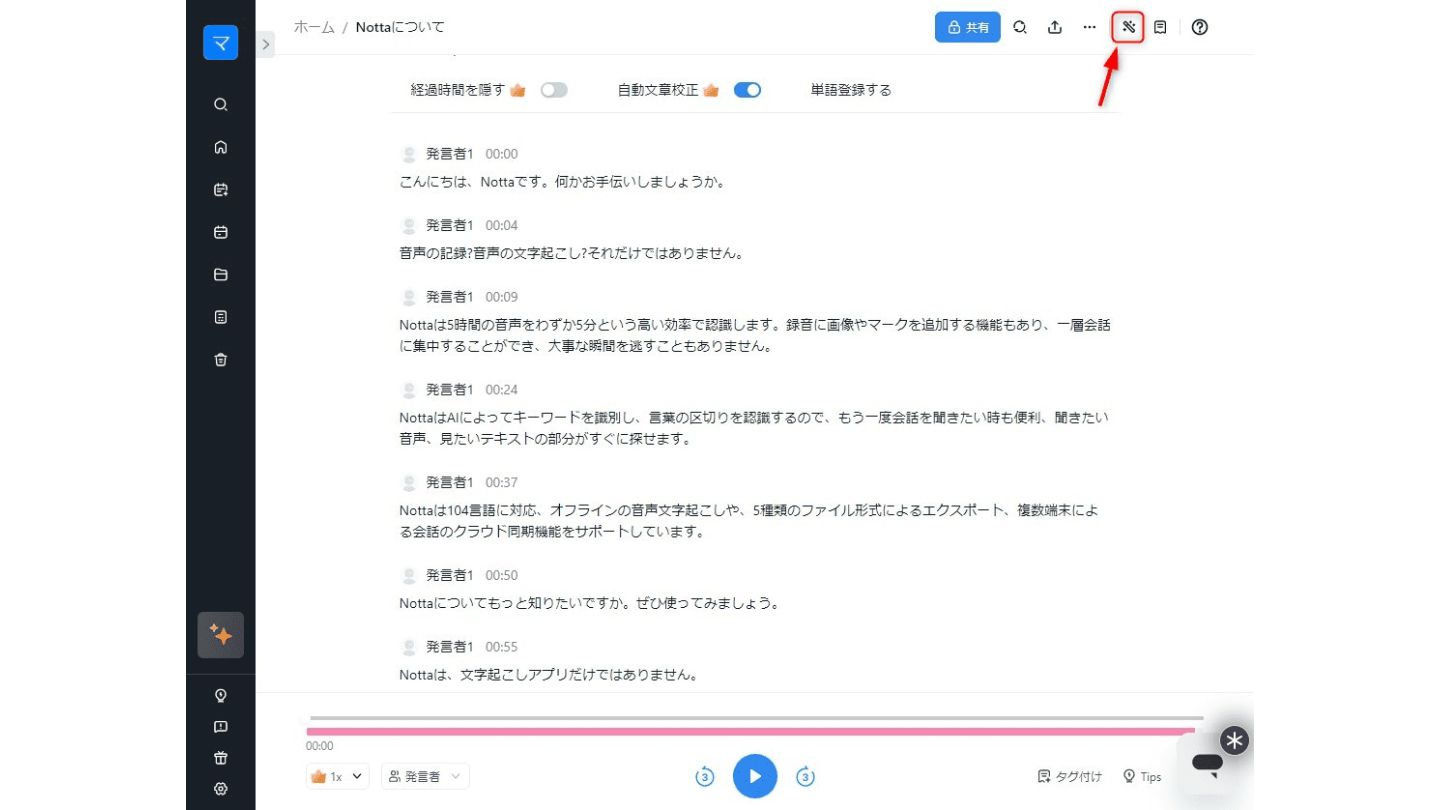The height and width of the screenshot is (810, 1440).
Task: Click the orange sparkle AI button
Action: pyautogui.click(x=221, y=635)
